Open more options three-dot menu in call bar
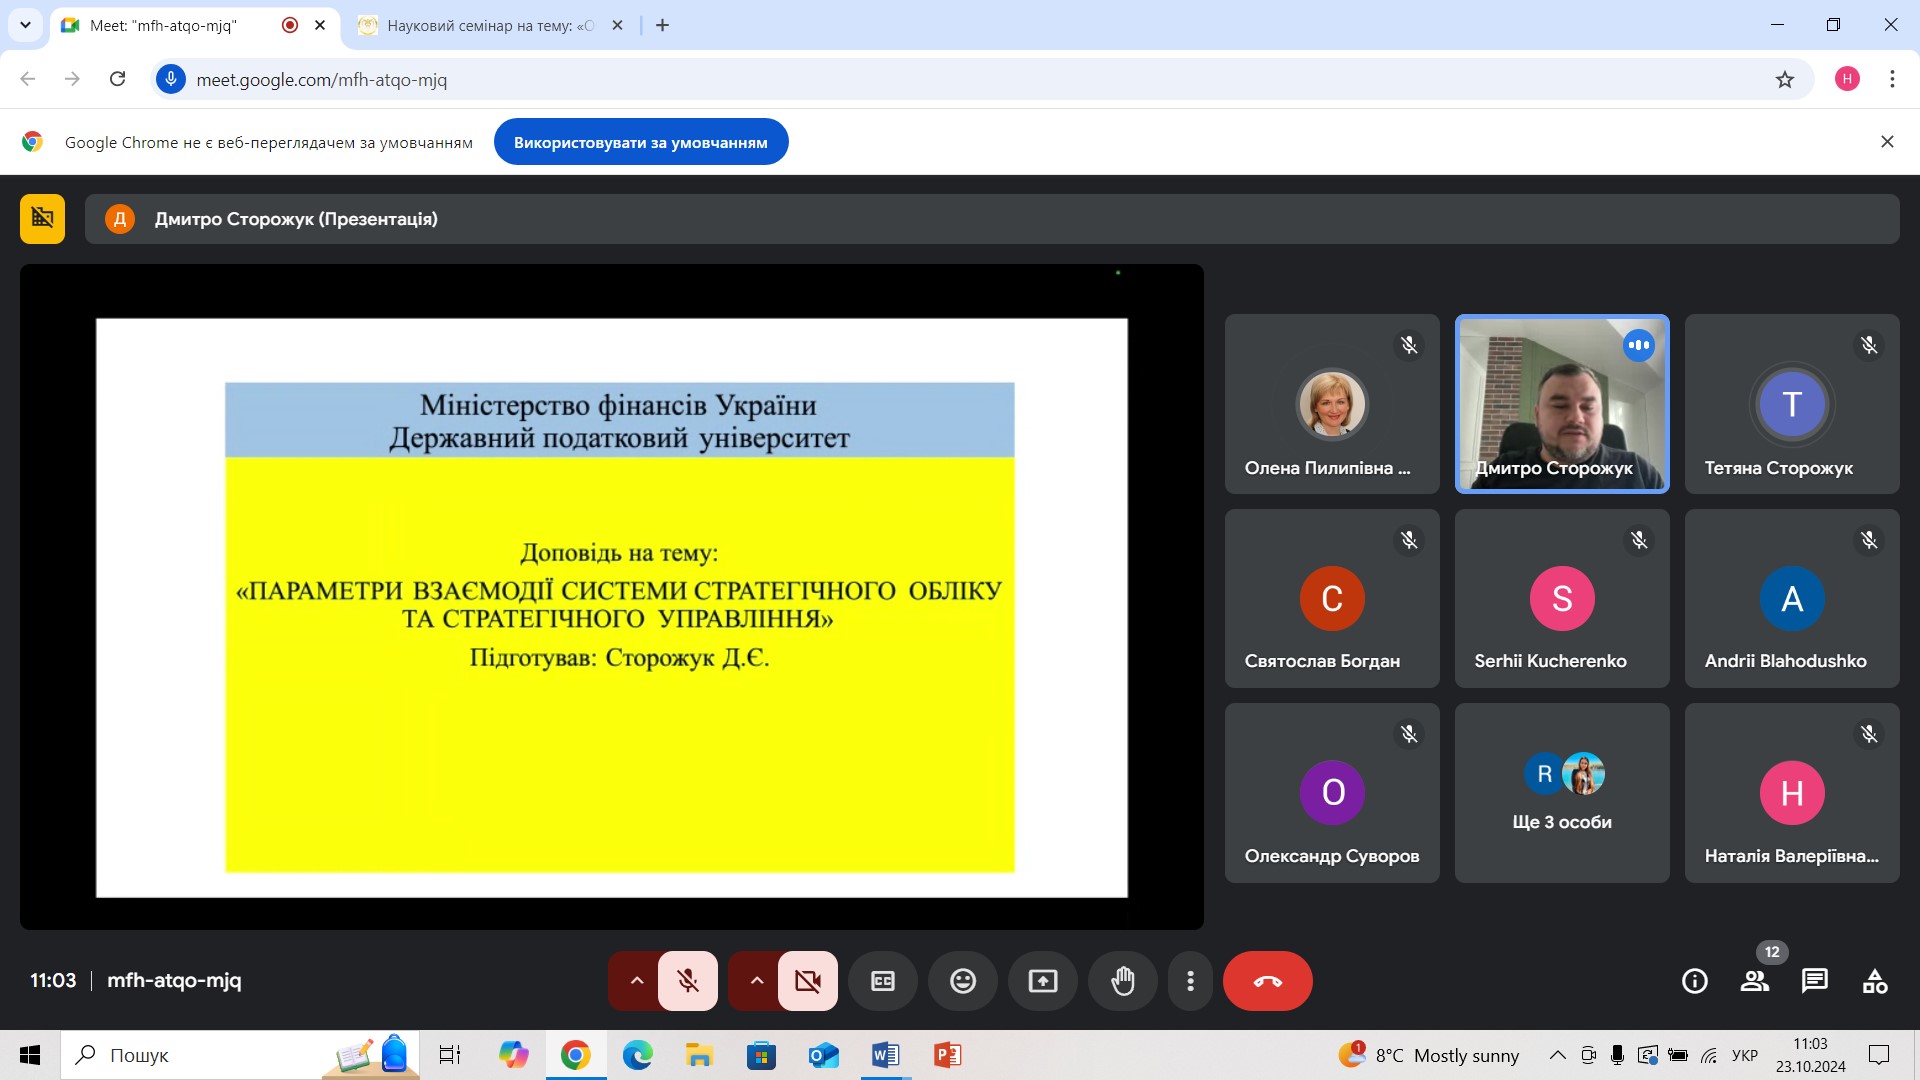 click(x=1190, y=981)
